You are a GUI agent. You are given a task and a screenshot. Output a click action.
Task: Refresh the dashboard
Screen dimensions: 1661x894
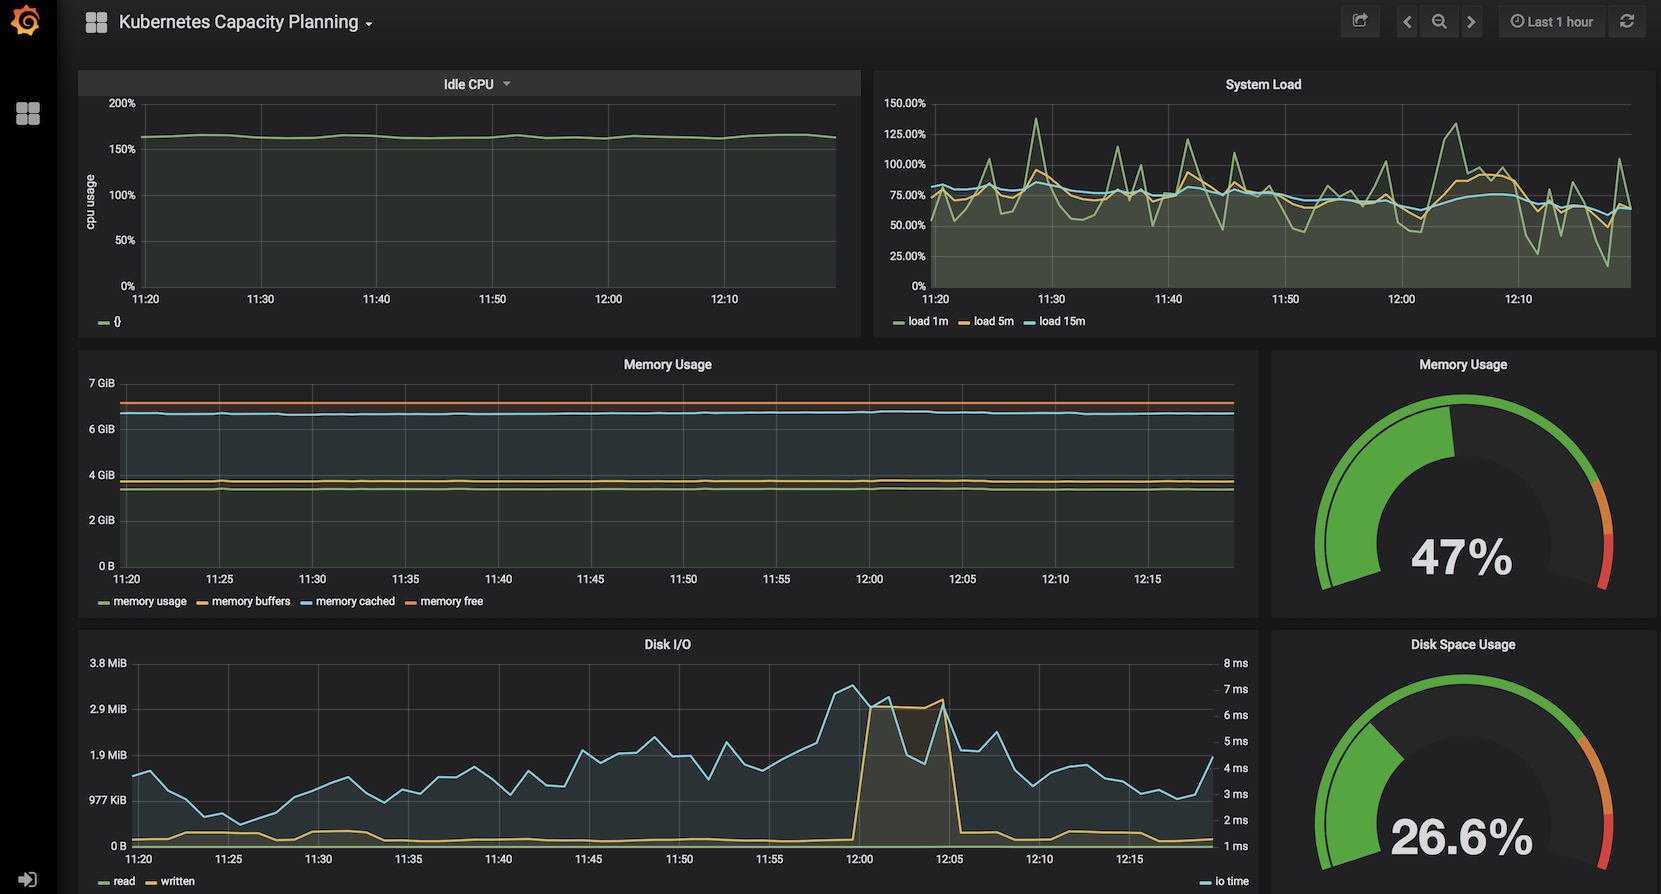(1627, 21)
